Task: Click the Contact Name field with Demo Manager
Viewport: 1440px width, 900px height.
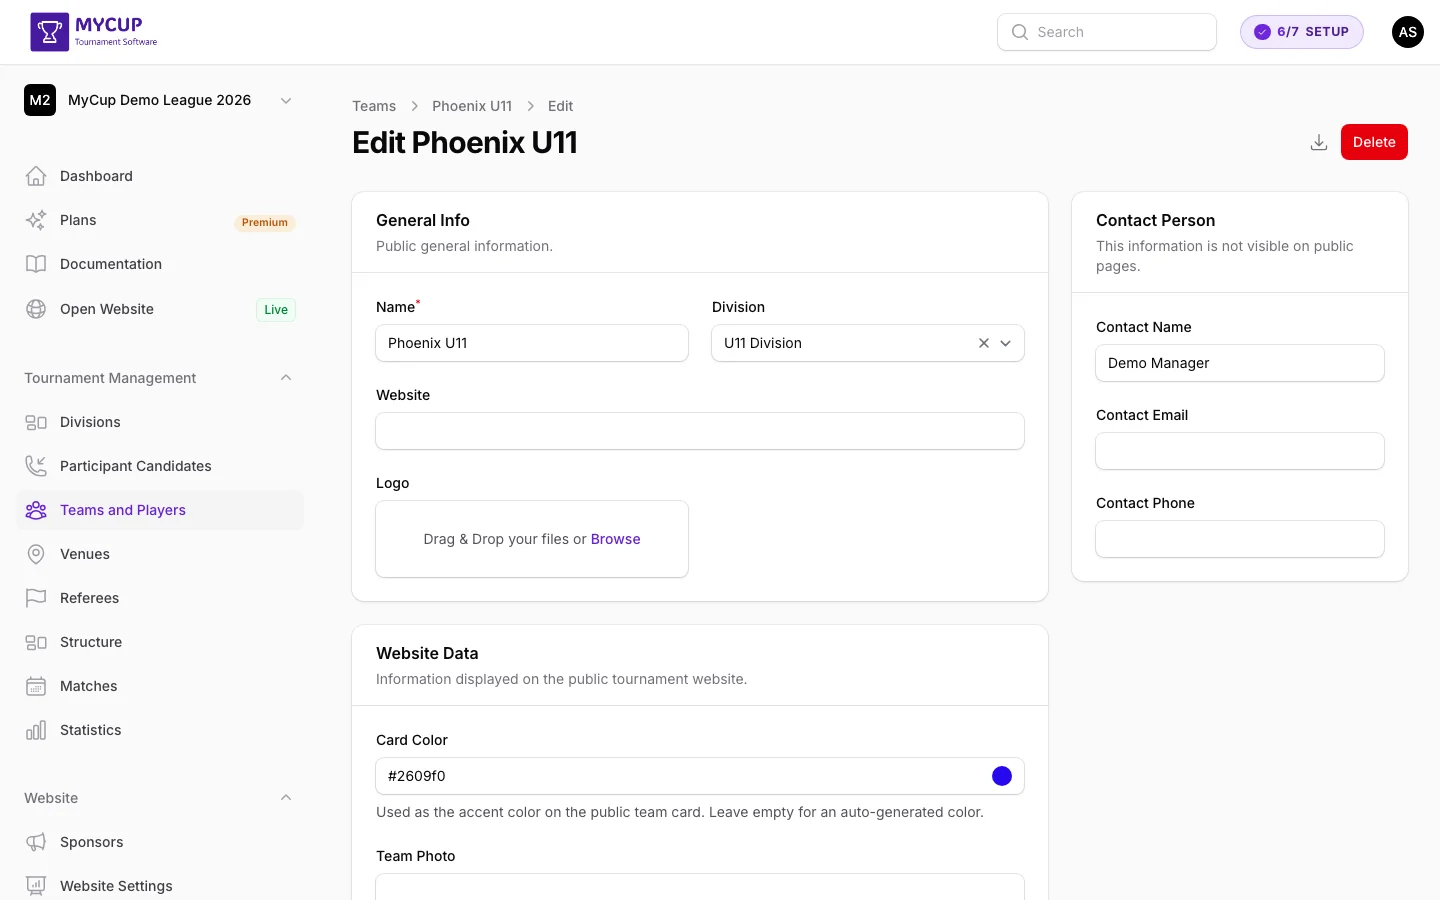Action: click(1240, 363)
